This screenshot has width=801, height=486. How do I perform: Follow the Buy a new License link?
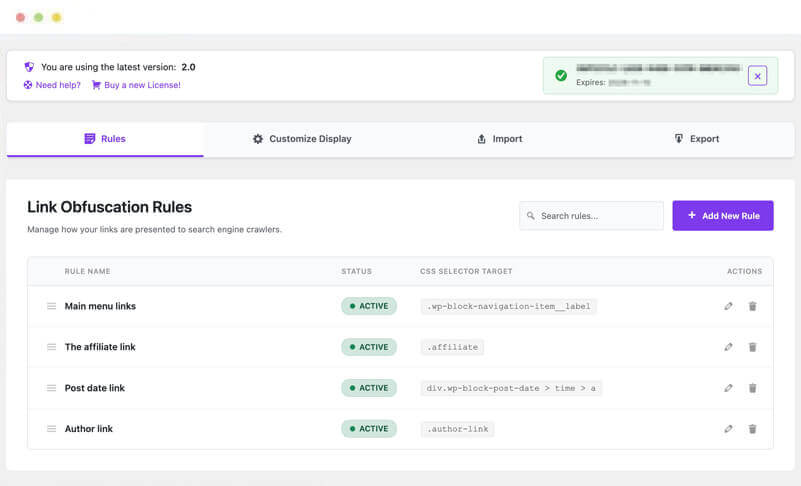[x=142, y=85]
